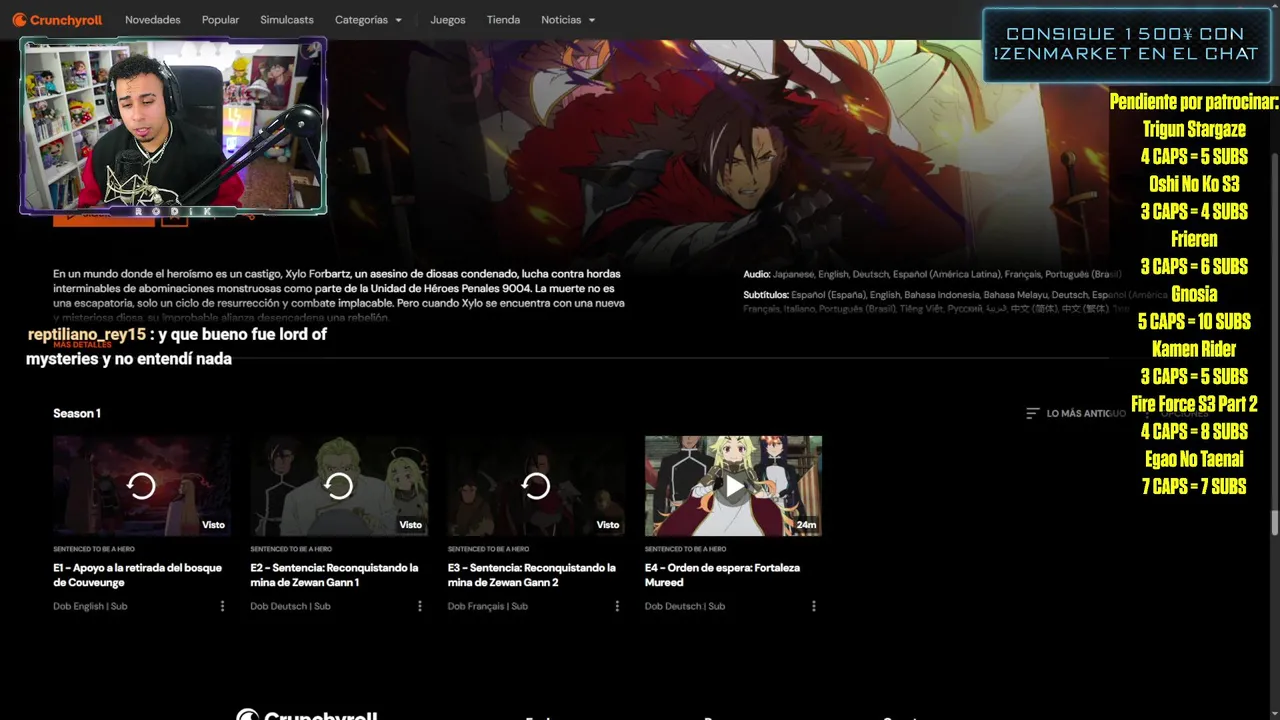Click the Audio languages line
Screen dimensions: 1280x720
[x=932, y=274]
